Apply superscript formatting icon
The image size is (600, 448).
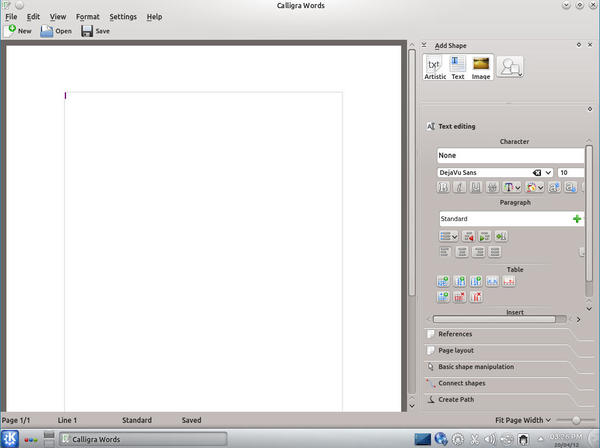coord(554,187)
